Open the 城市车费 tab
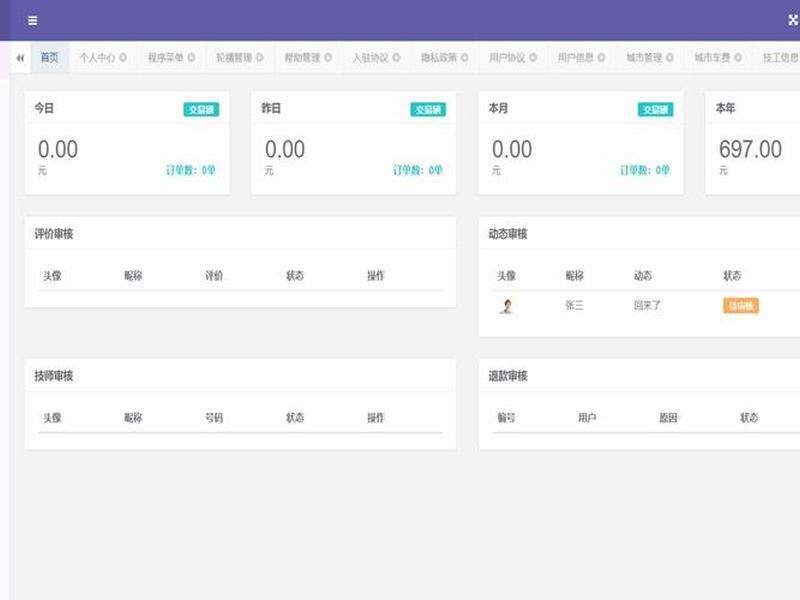 tap(712, 58)
